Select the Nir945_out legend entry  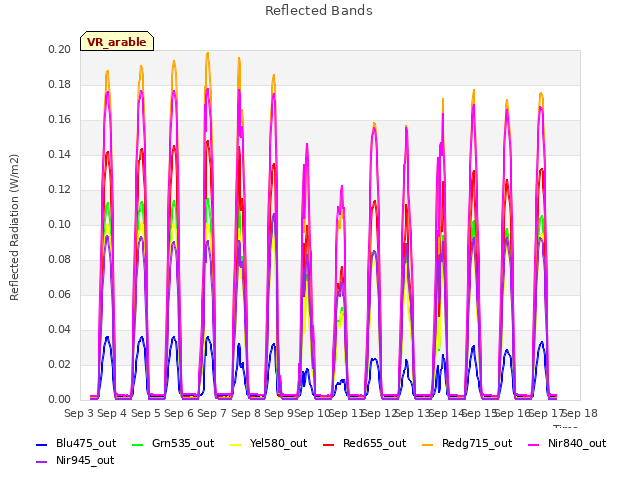tap(75, 461)
